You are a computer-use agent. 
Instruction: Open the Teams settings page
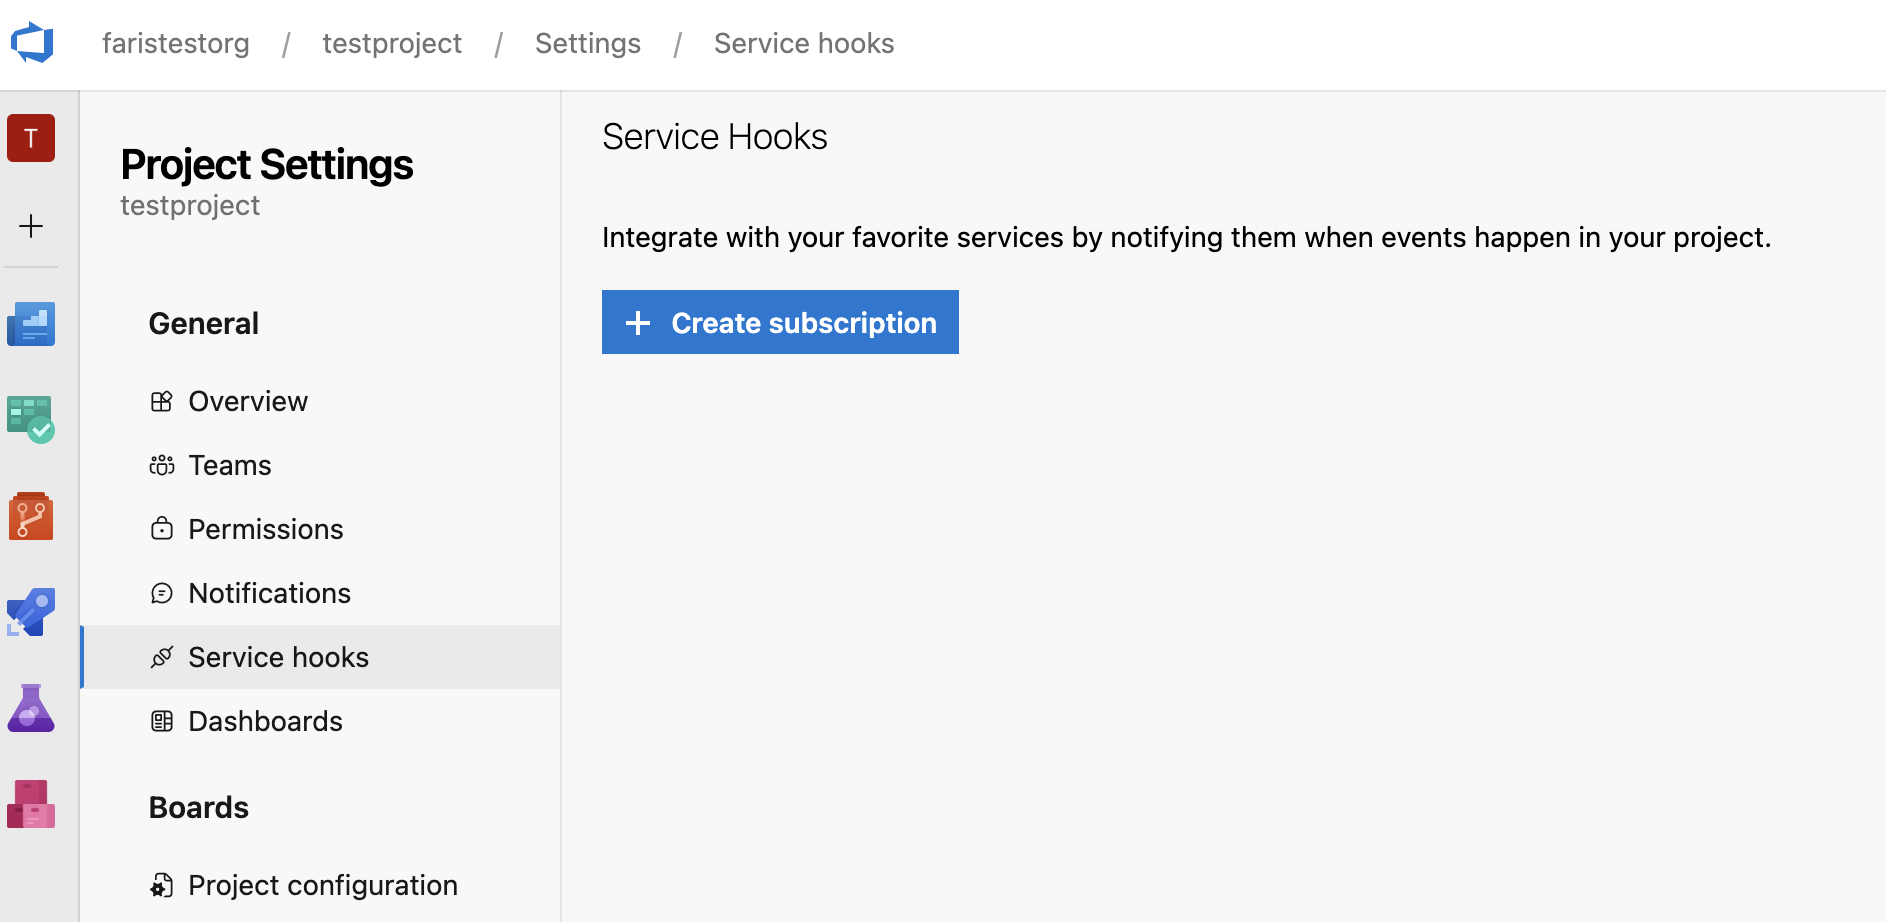(230, 465)
